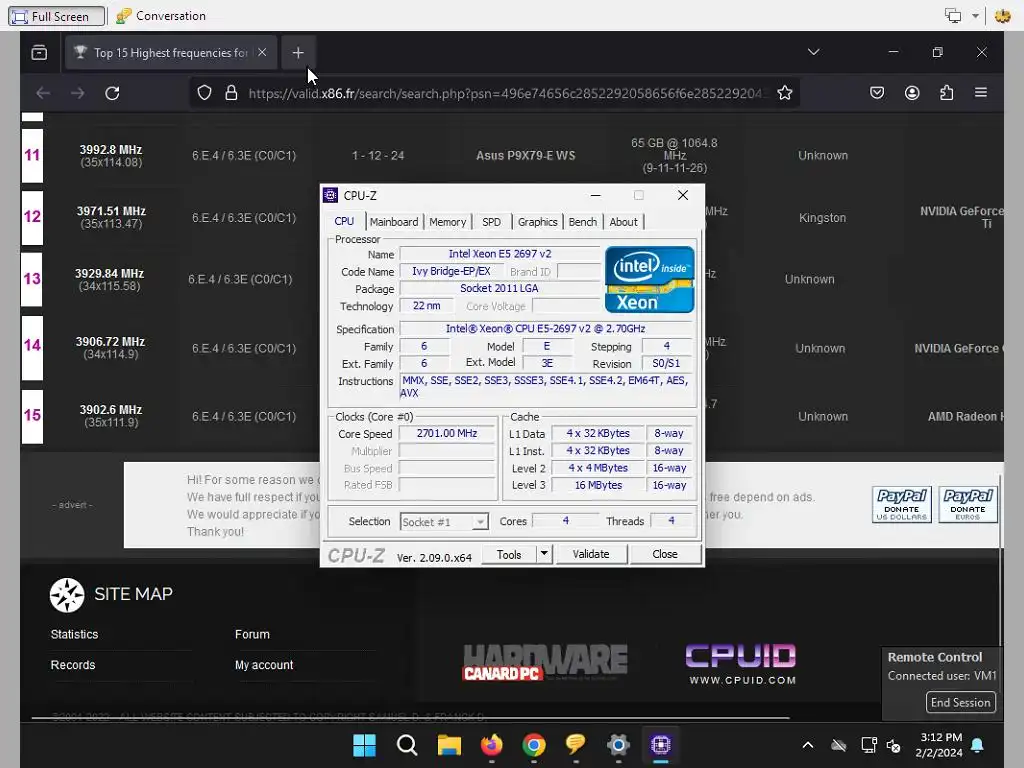Screen dimensions: 1024x768
Task: Open the Memory tab in CPU-Z
Action: (x=447, y=222)
